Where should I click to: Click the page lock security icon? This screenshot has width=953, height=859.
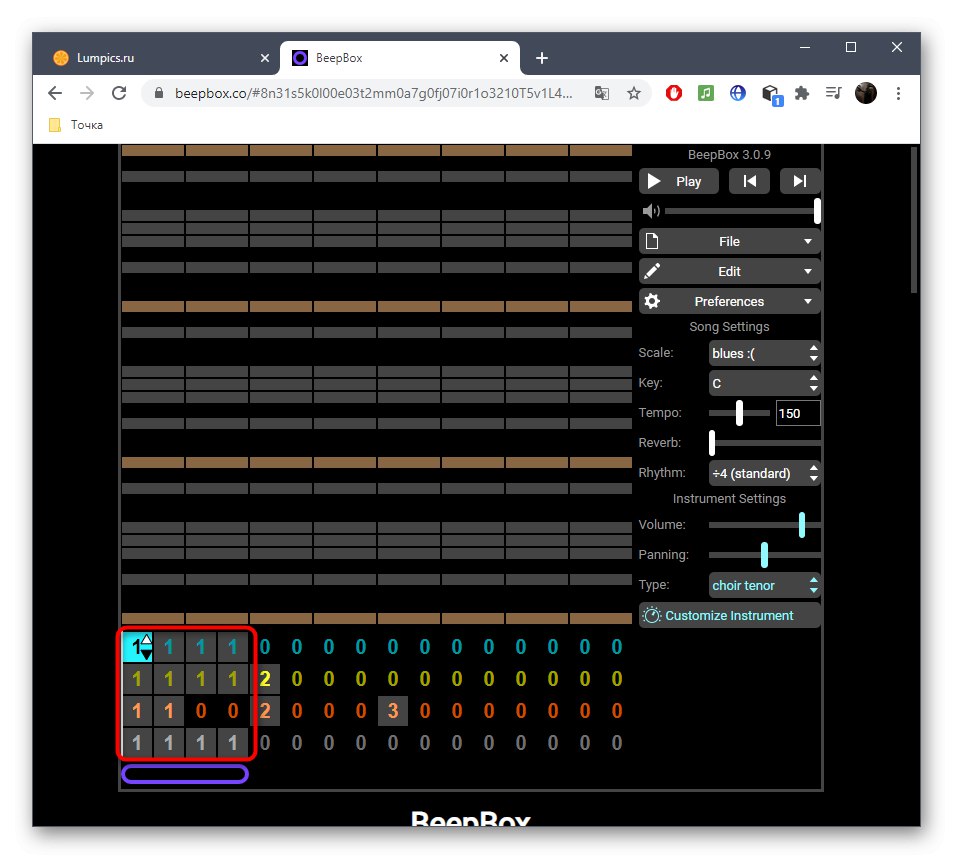159,93
